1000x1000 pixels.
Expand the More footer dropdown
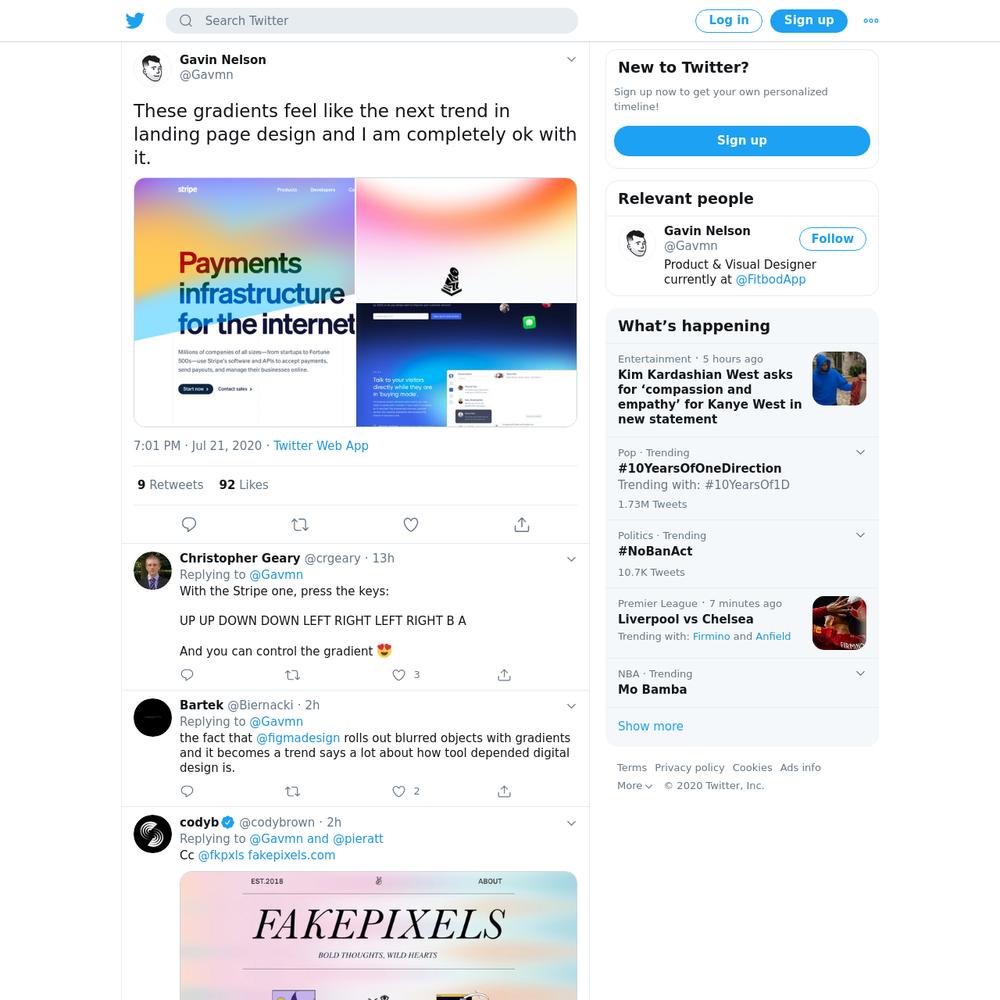[x=635, y=786]
